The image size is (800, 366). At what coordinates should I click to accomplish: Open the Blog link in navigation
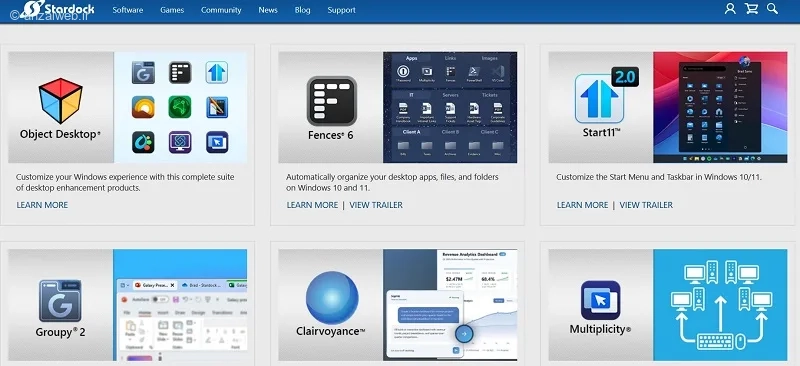[x=303, y=10]
